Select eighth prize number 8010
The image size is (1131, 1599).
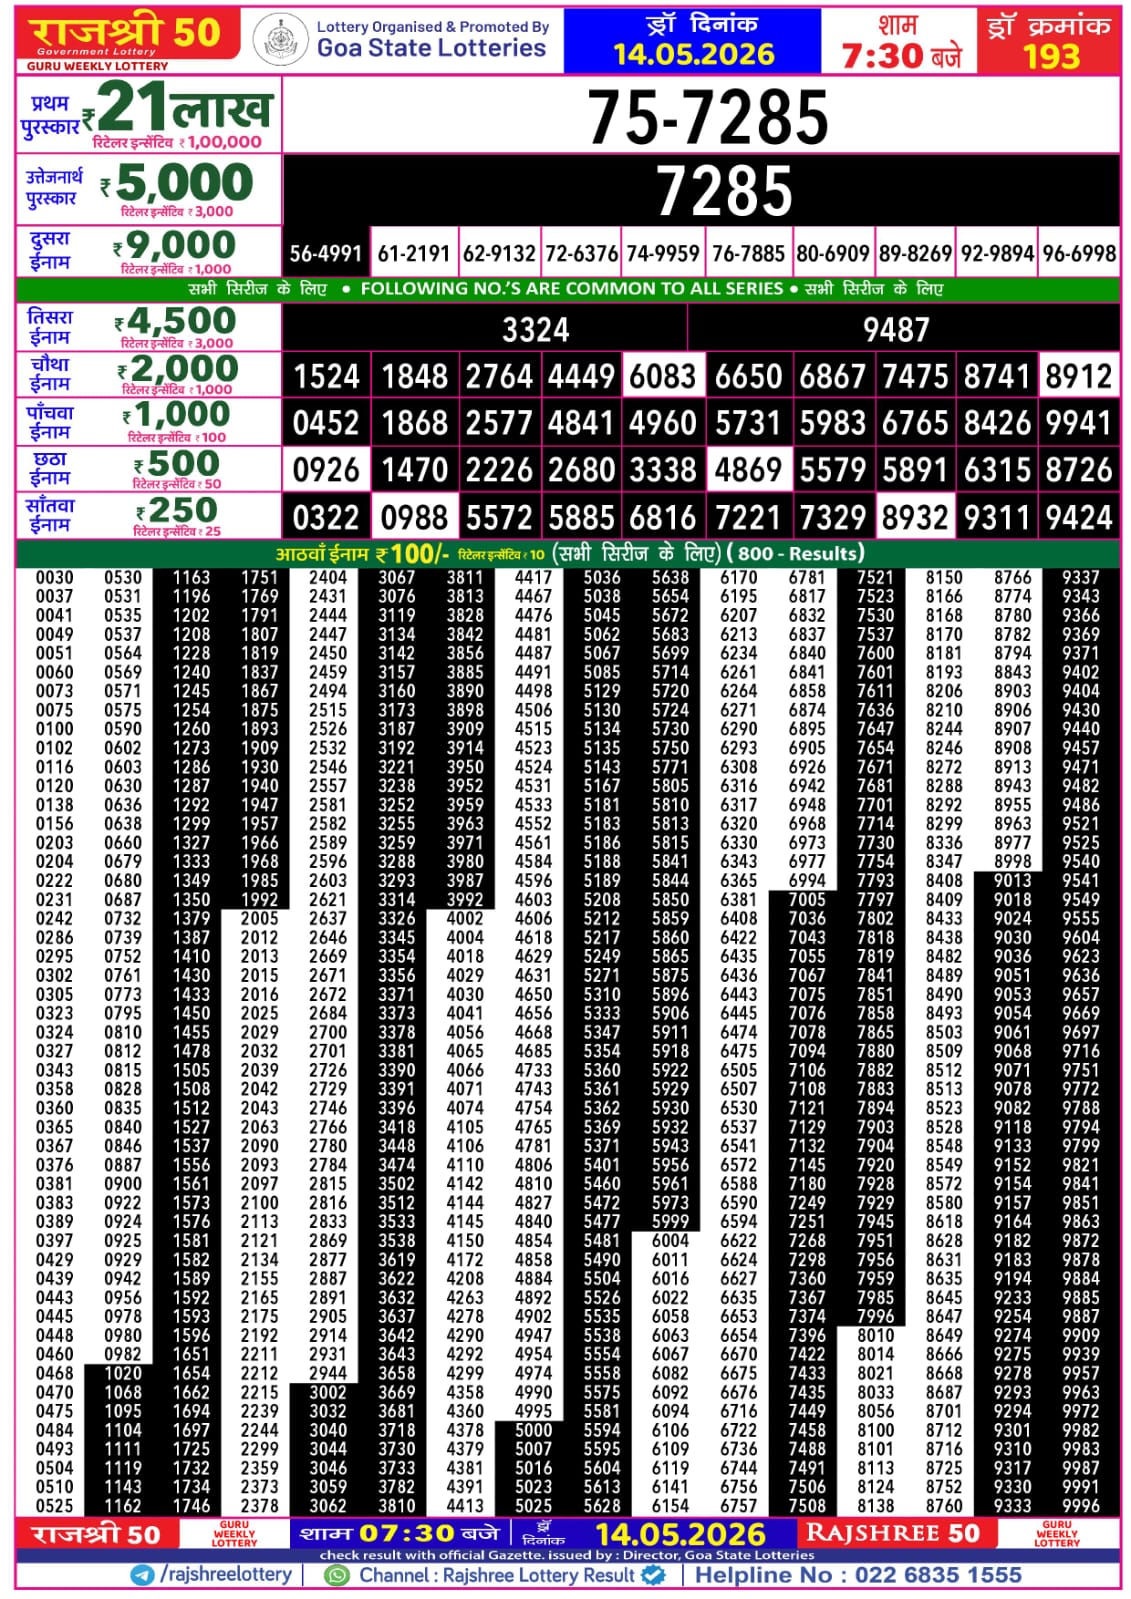[875, 1336]
